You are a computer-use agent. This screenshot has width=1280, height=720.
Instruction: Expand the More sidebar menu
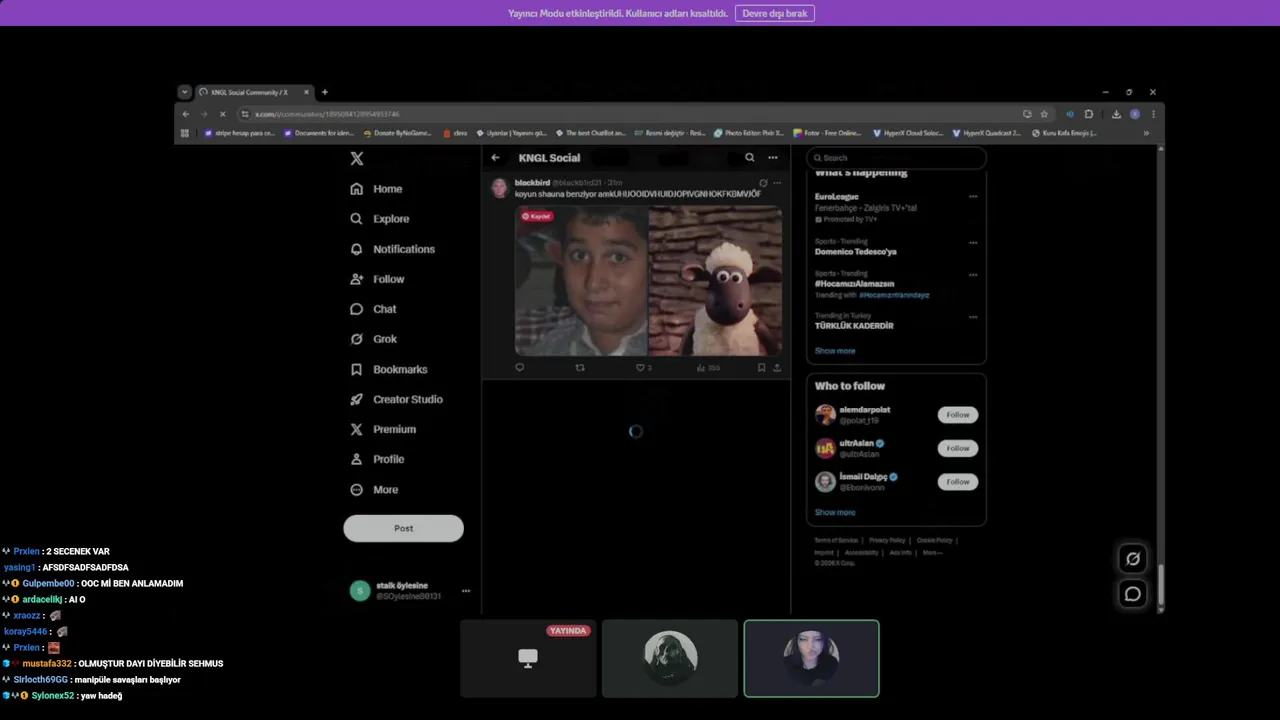coord(374,490)
